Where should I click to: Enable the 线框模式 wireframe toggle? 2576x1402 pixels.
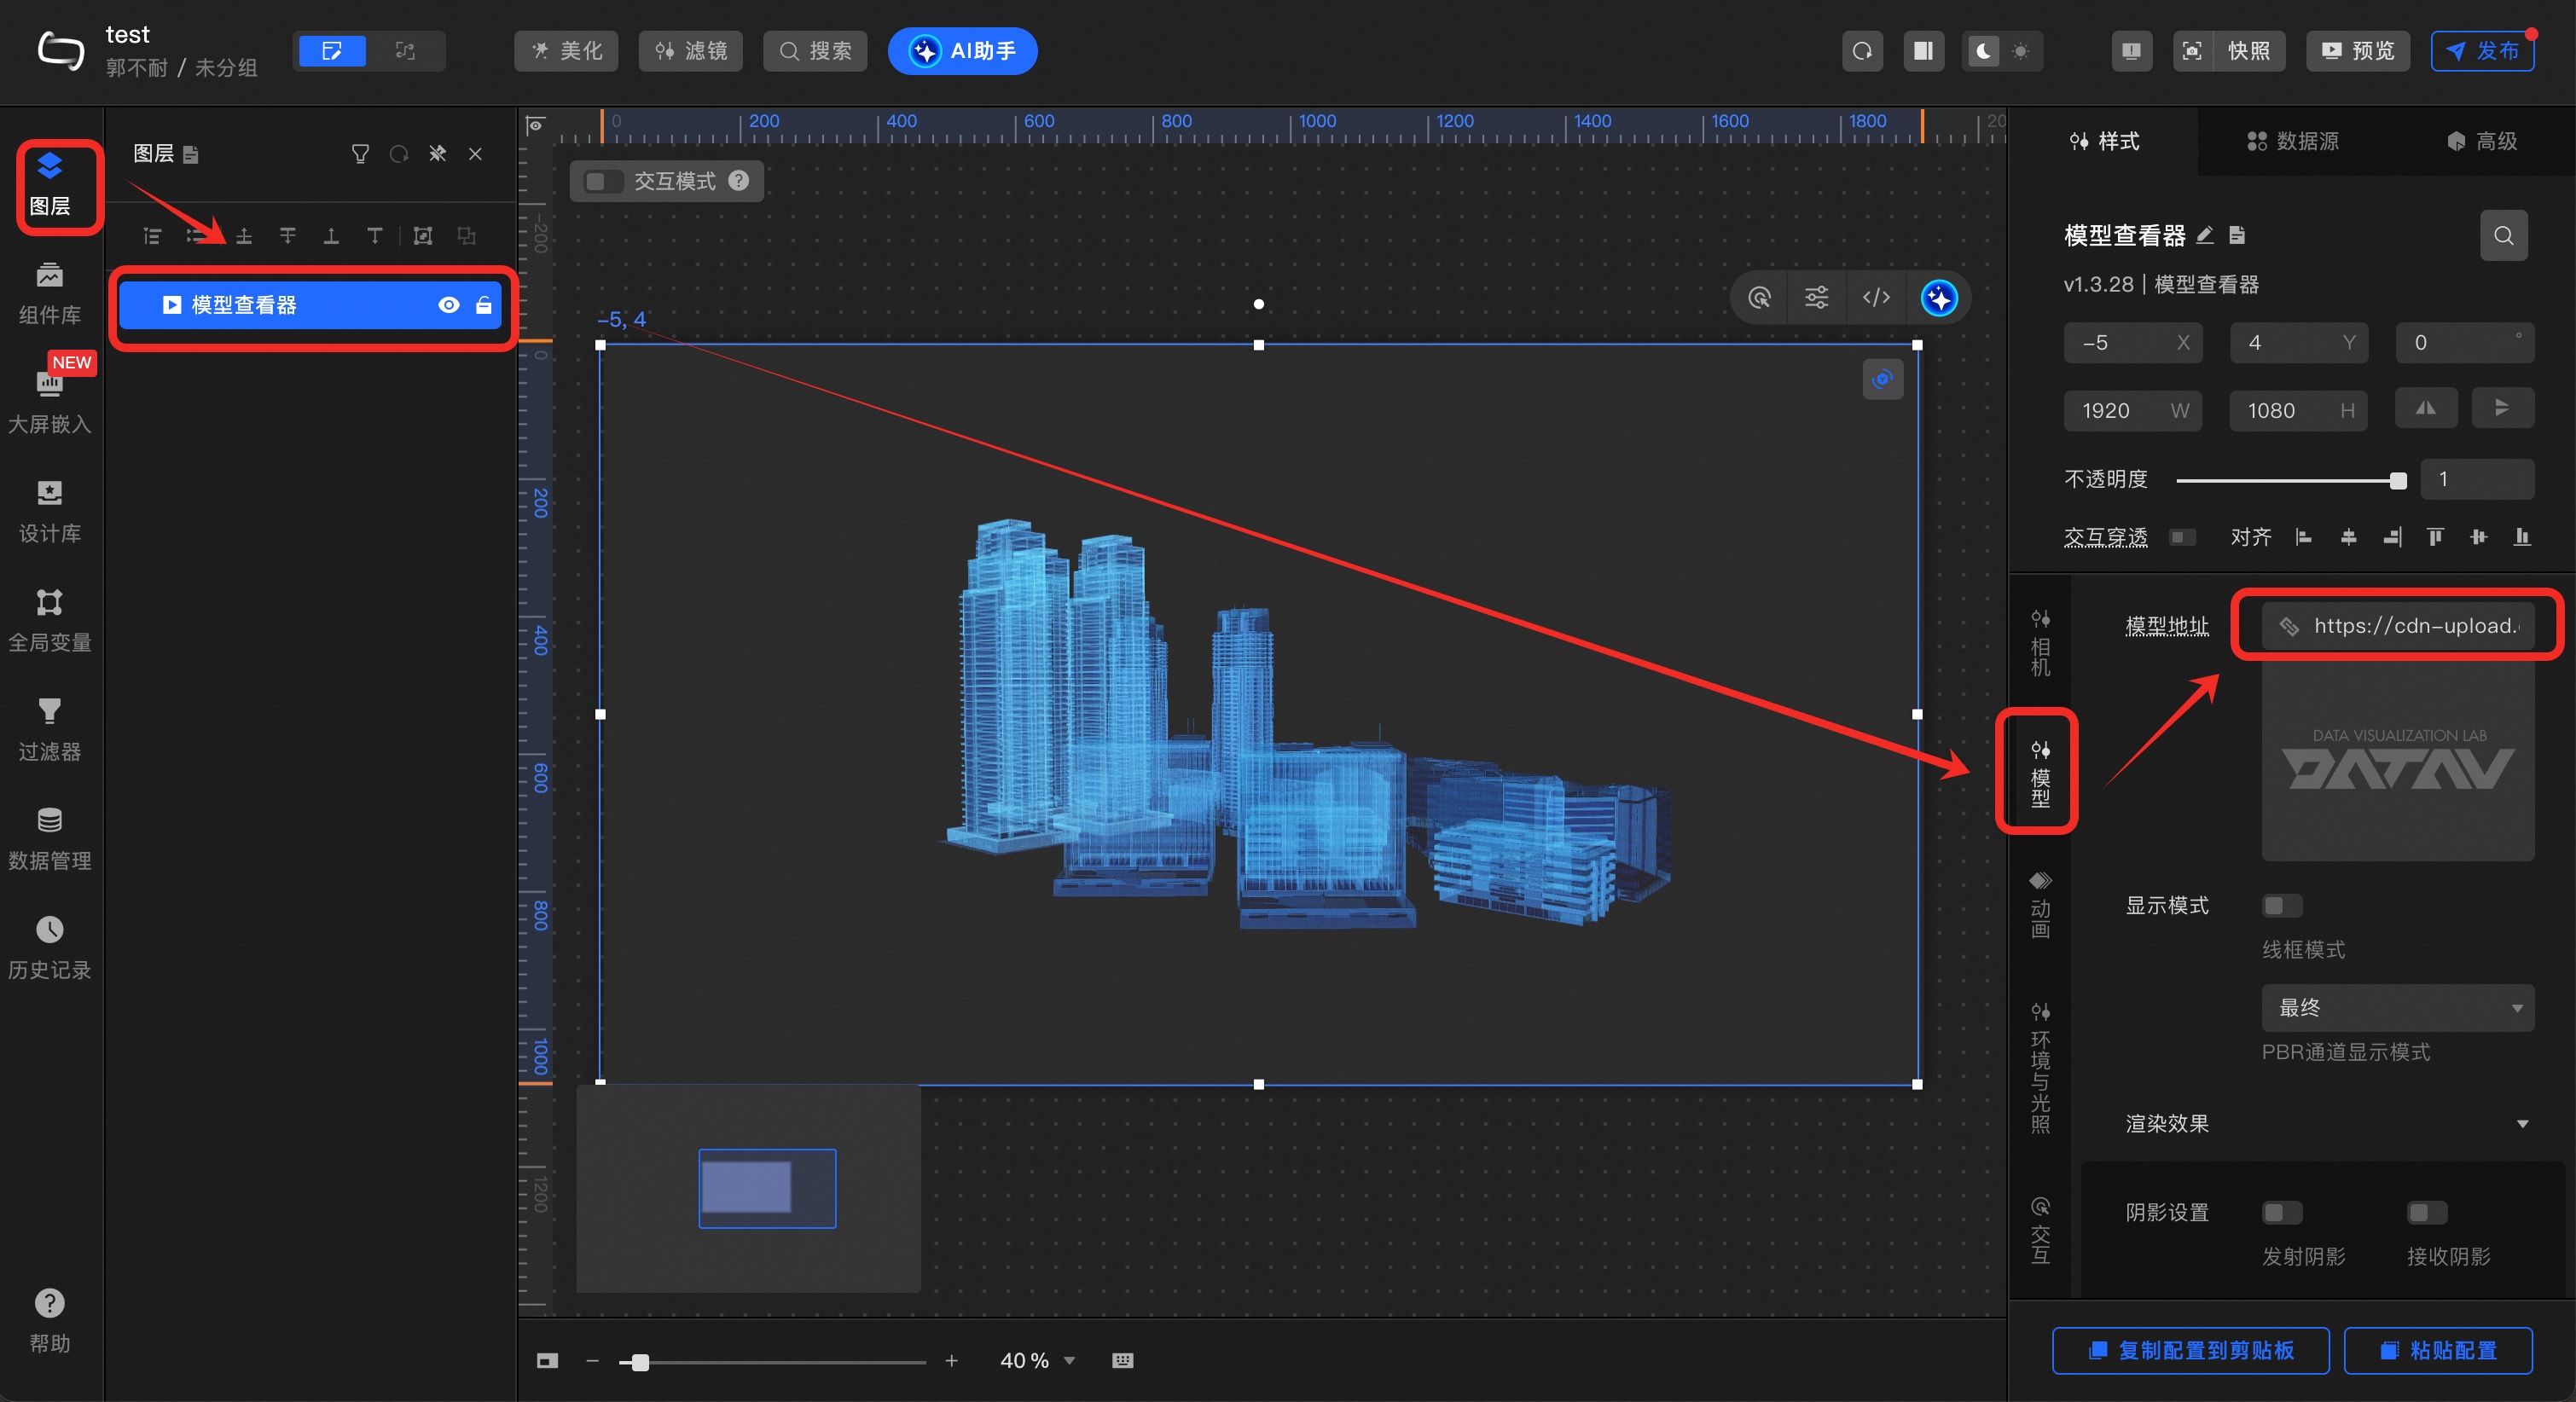(x=2281, y=906)
